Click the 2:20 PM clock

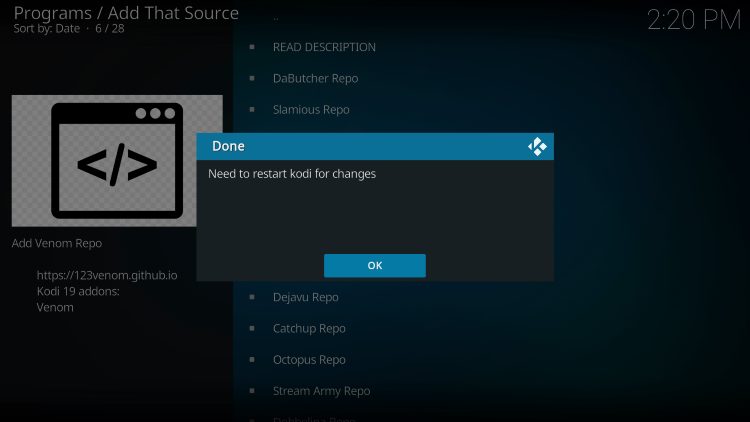click(x=694, y=20)
